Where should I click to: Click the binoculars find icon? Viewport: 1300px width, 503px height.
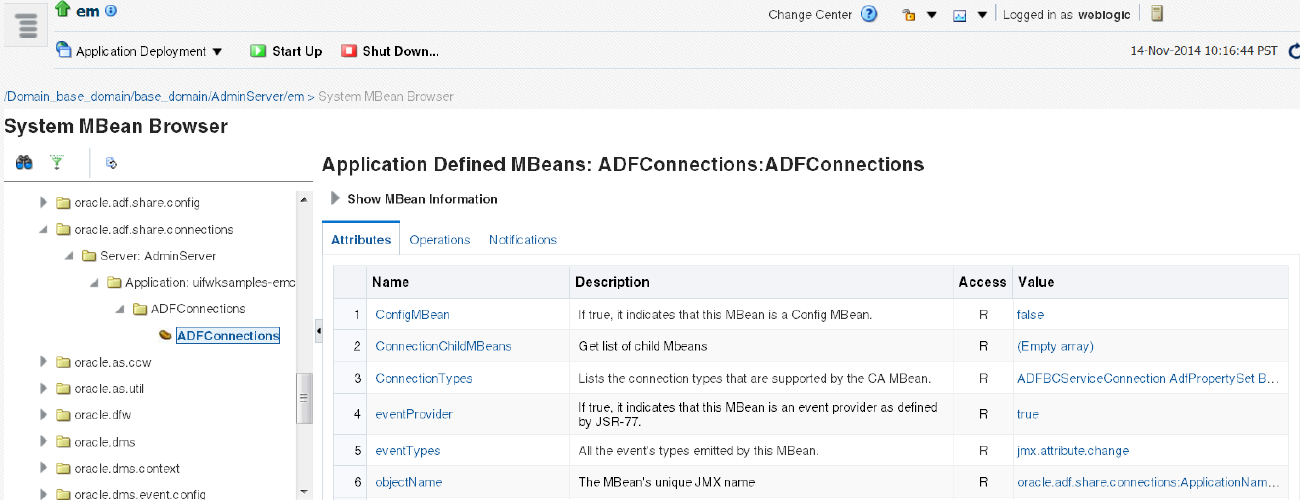pos(24,162)
